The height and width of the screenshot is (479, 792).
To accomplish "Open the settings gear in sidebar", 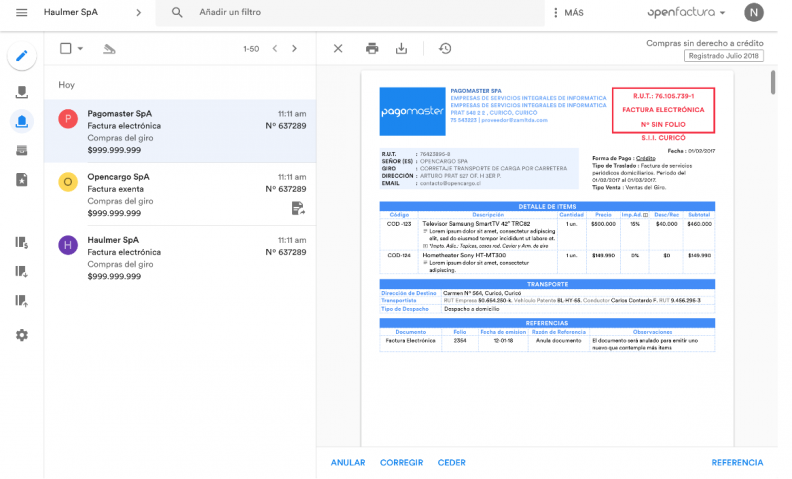I will (x=22, y=335).
